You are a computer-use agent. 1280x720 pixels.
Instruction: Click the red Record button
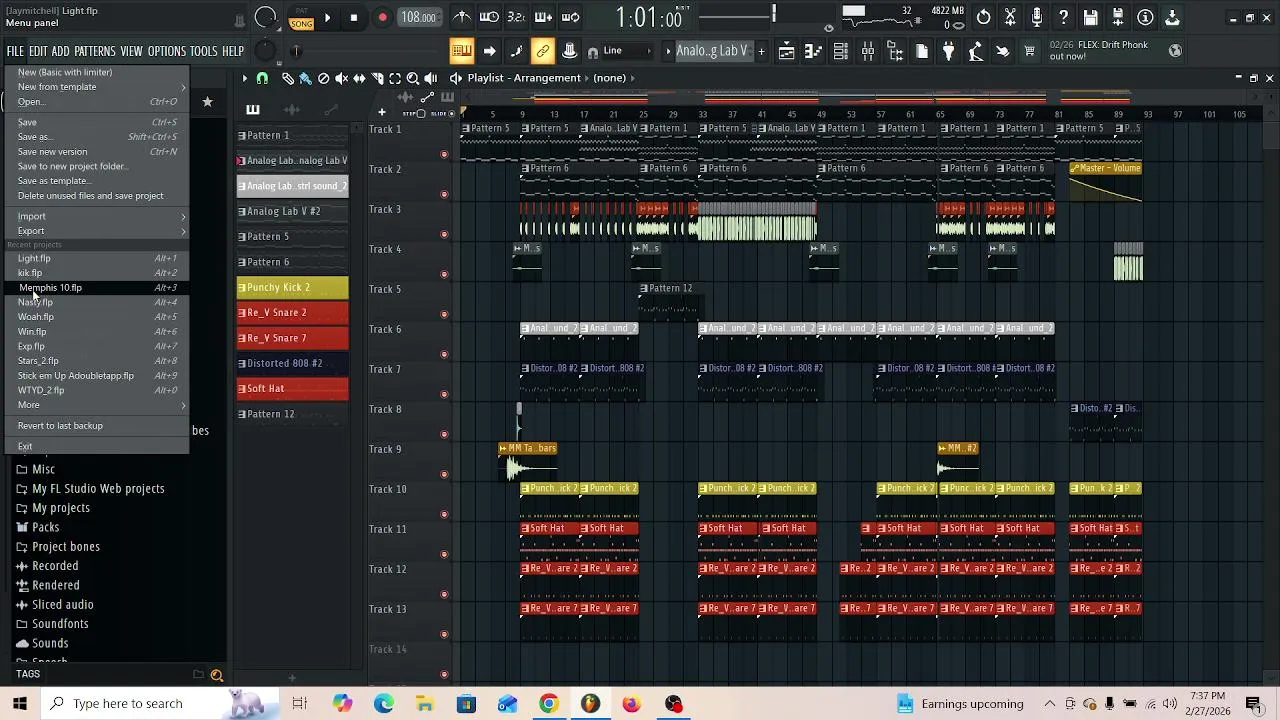[x=382, y=18]
